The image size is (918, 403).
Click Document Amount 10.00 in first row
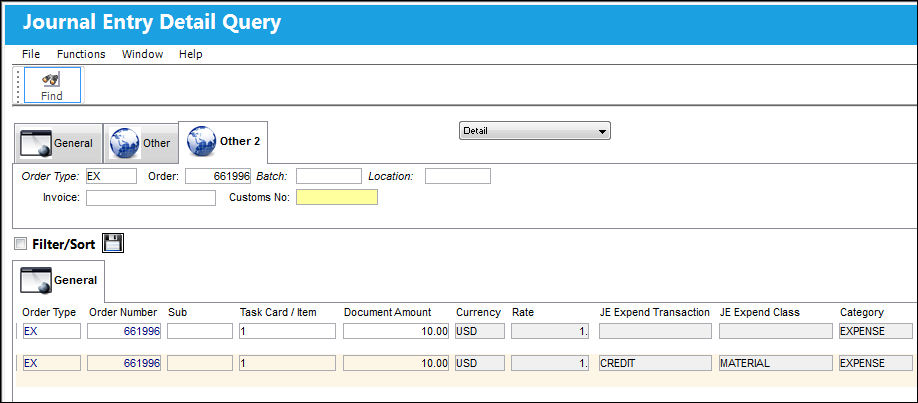[x=396, y=331]
